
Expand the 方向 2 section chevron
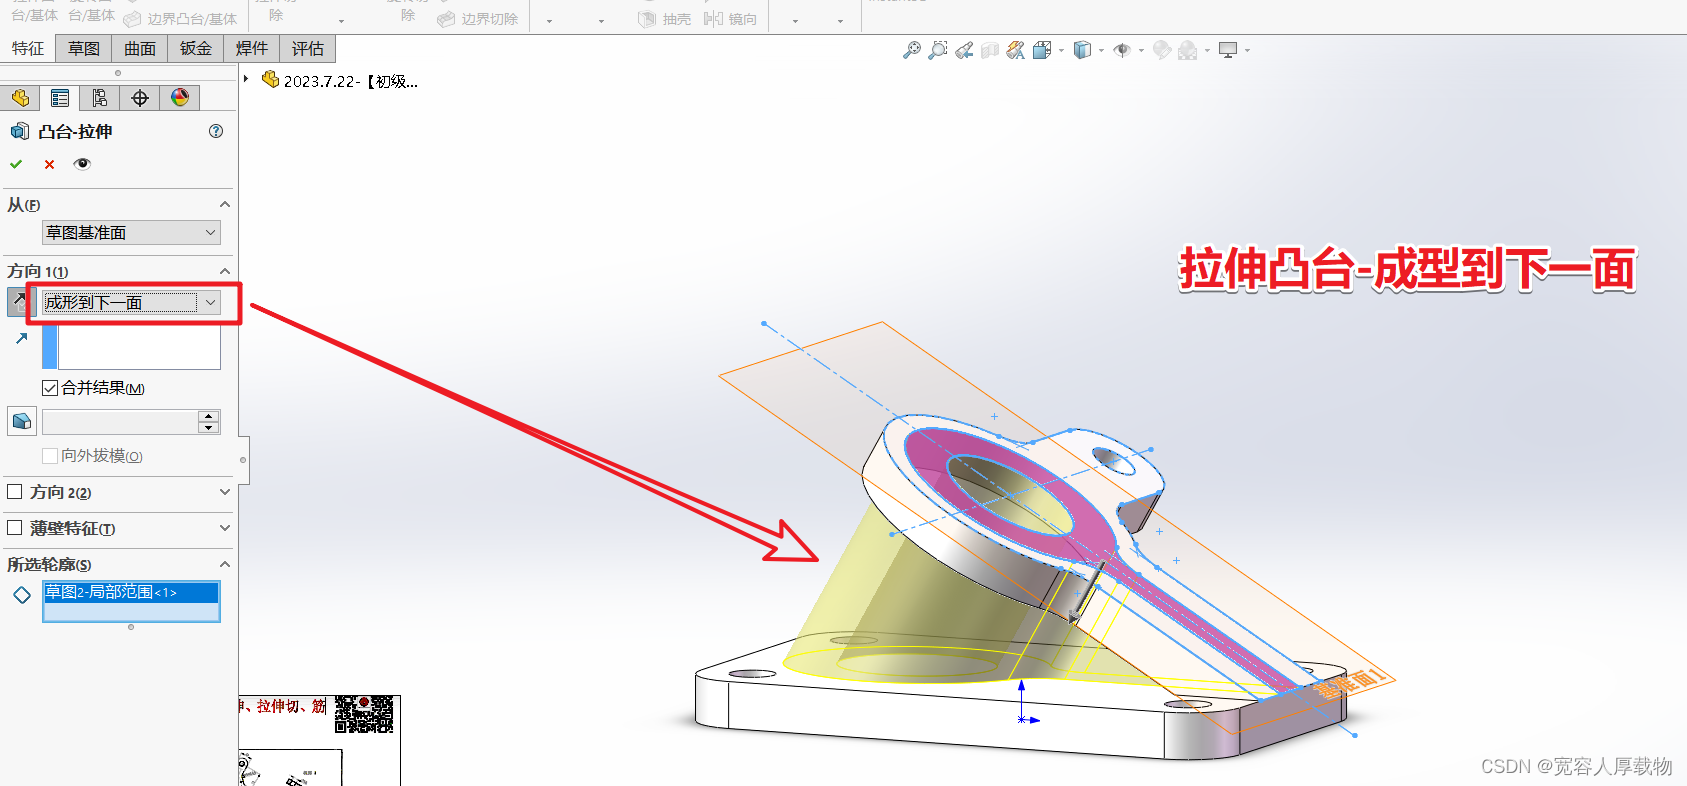click(x=225, y=492)
